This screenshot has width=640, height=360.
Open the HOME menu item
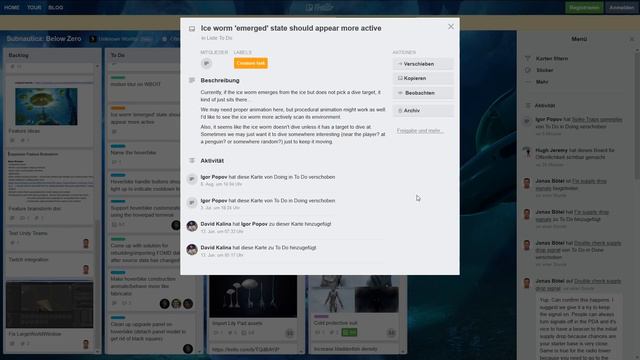(x=11, y=7)
